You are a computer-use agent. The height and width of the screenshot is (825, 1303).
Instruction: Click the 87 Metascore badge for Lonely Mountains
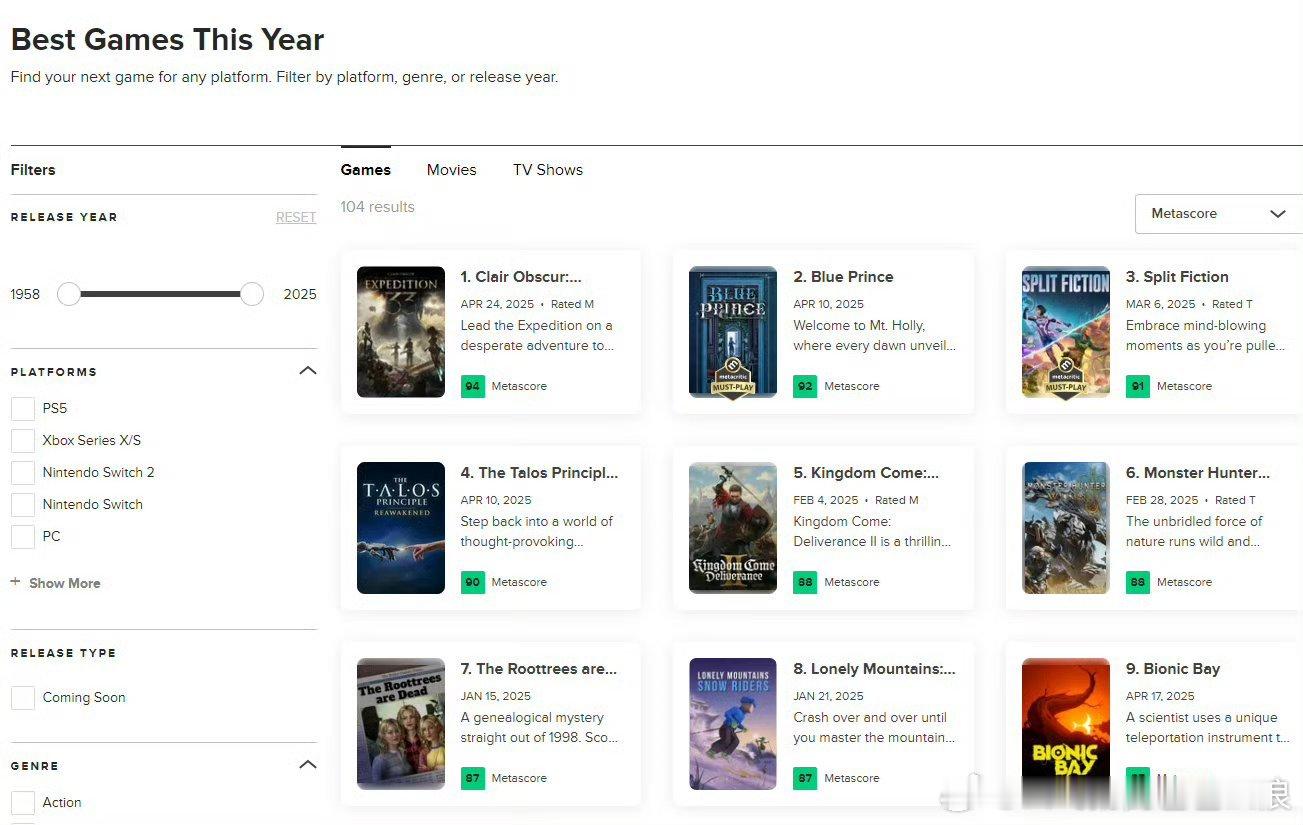pos(805,778)
